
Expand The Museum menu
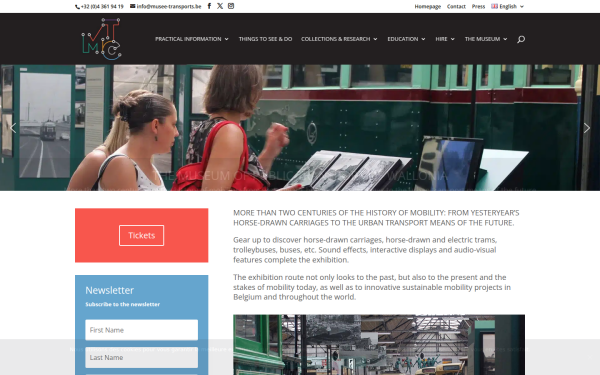click(x=486, y=39)
